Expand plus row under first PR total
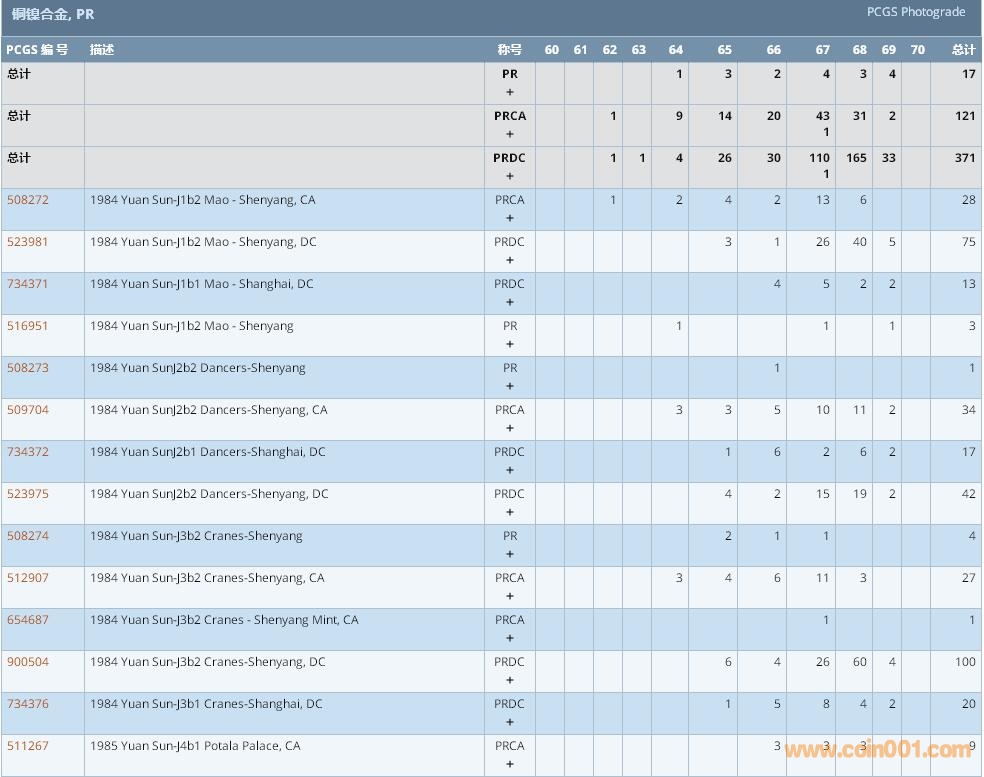 (x=510, y=92)
